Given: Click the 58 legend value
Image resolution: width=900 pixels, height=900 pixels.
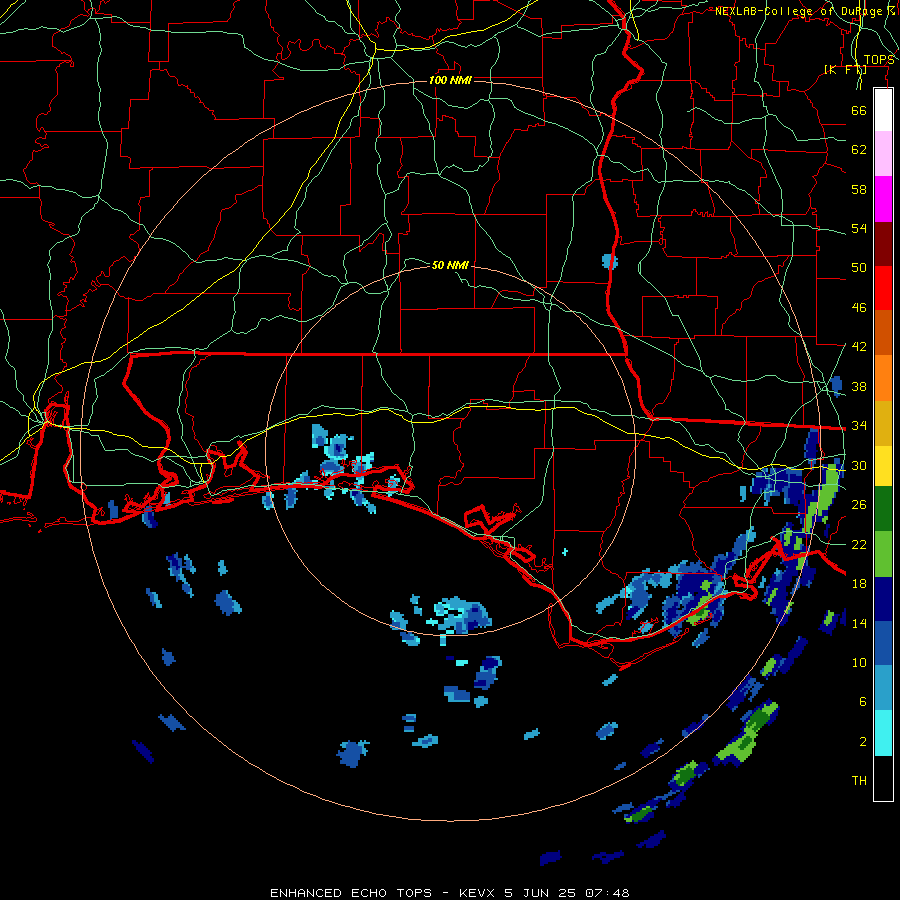Looking at the screenshot, I should [859, 189].
